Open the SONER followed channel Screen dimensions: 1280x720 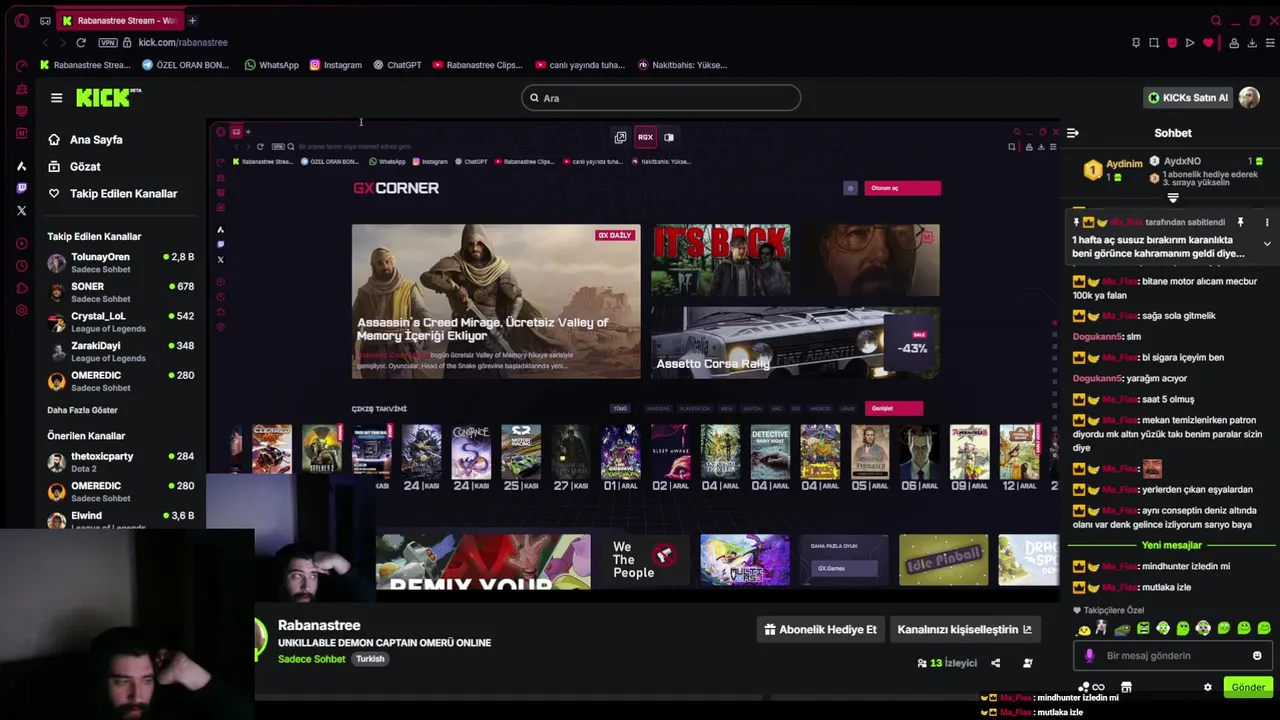pyautogui.click(x=120, y=292)
